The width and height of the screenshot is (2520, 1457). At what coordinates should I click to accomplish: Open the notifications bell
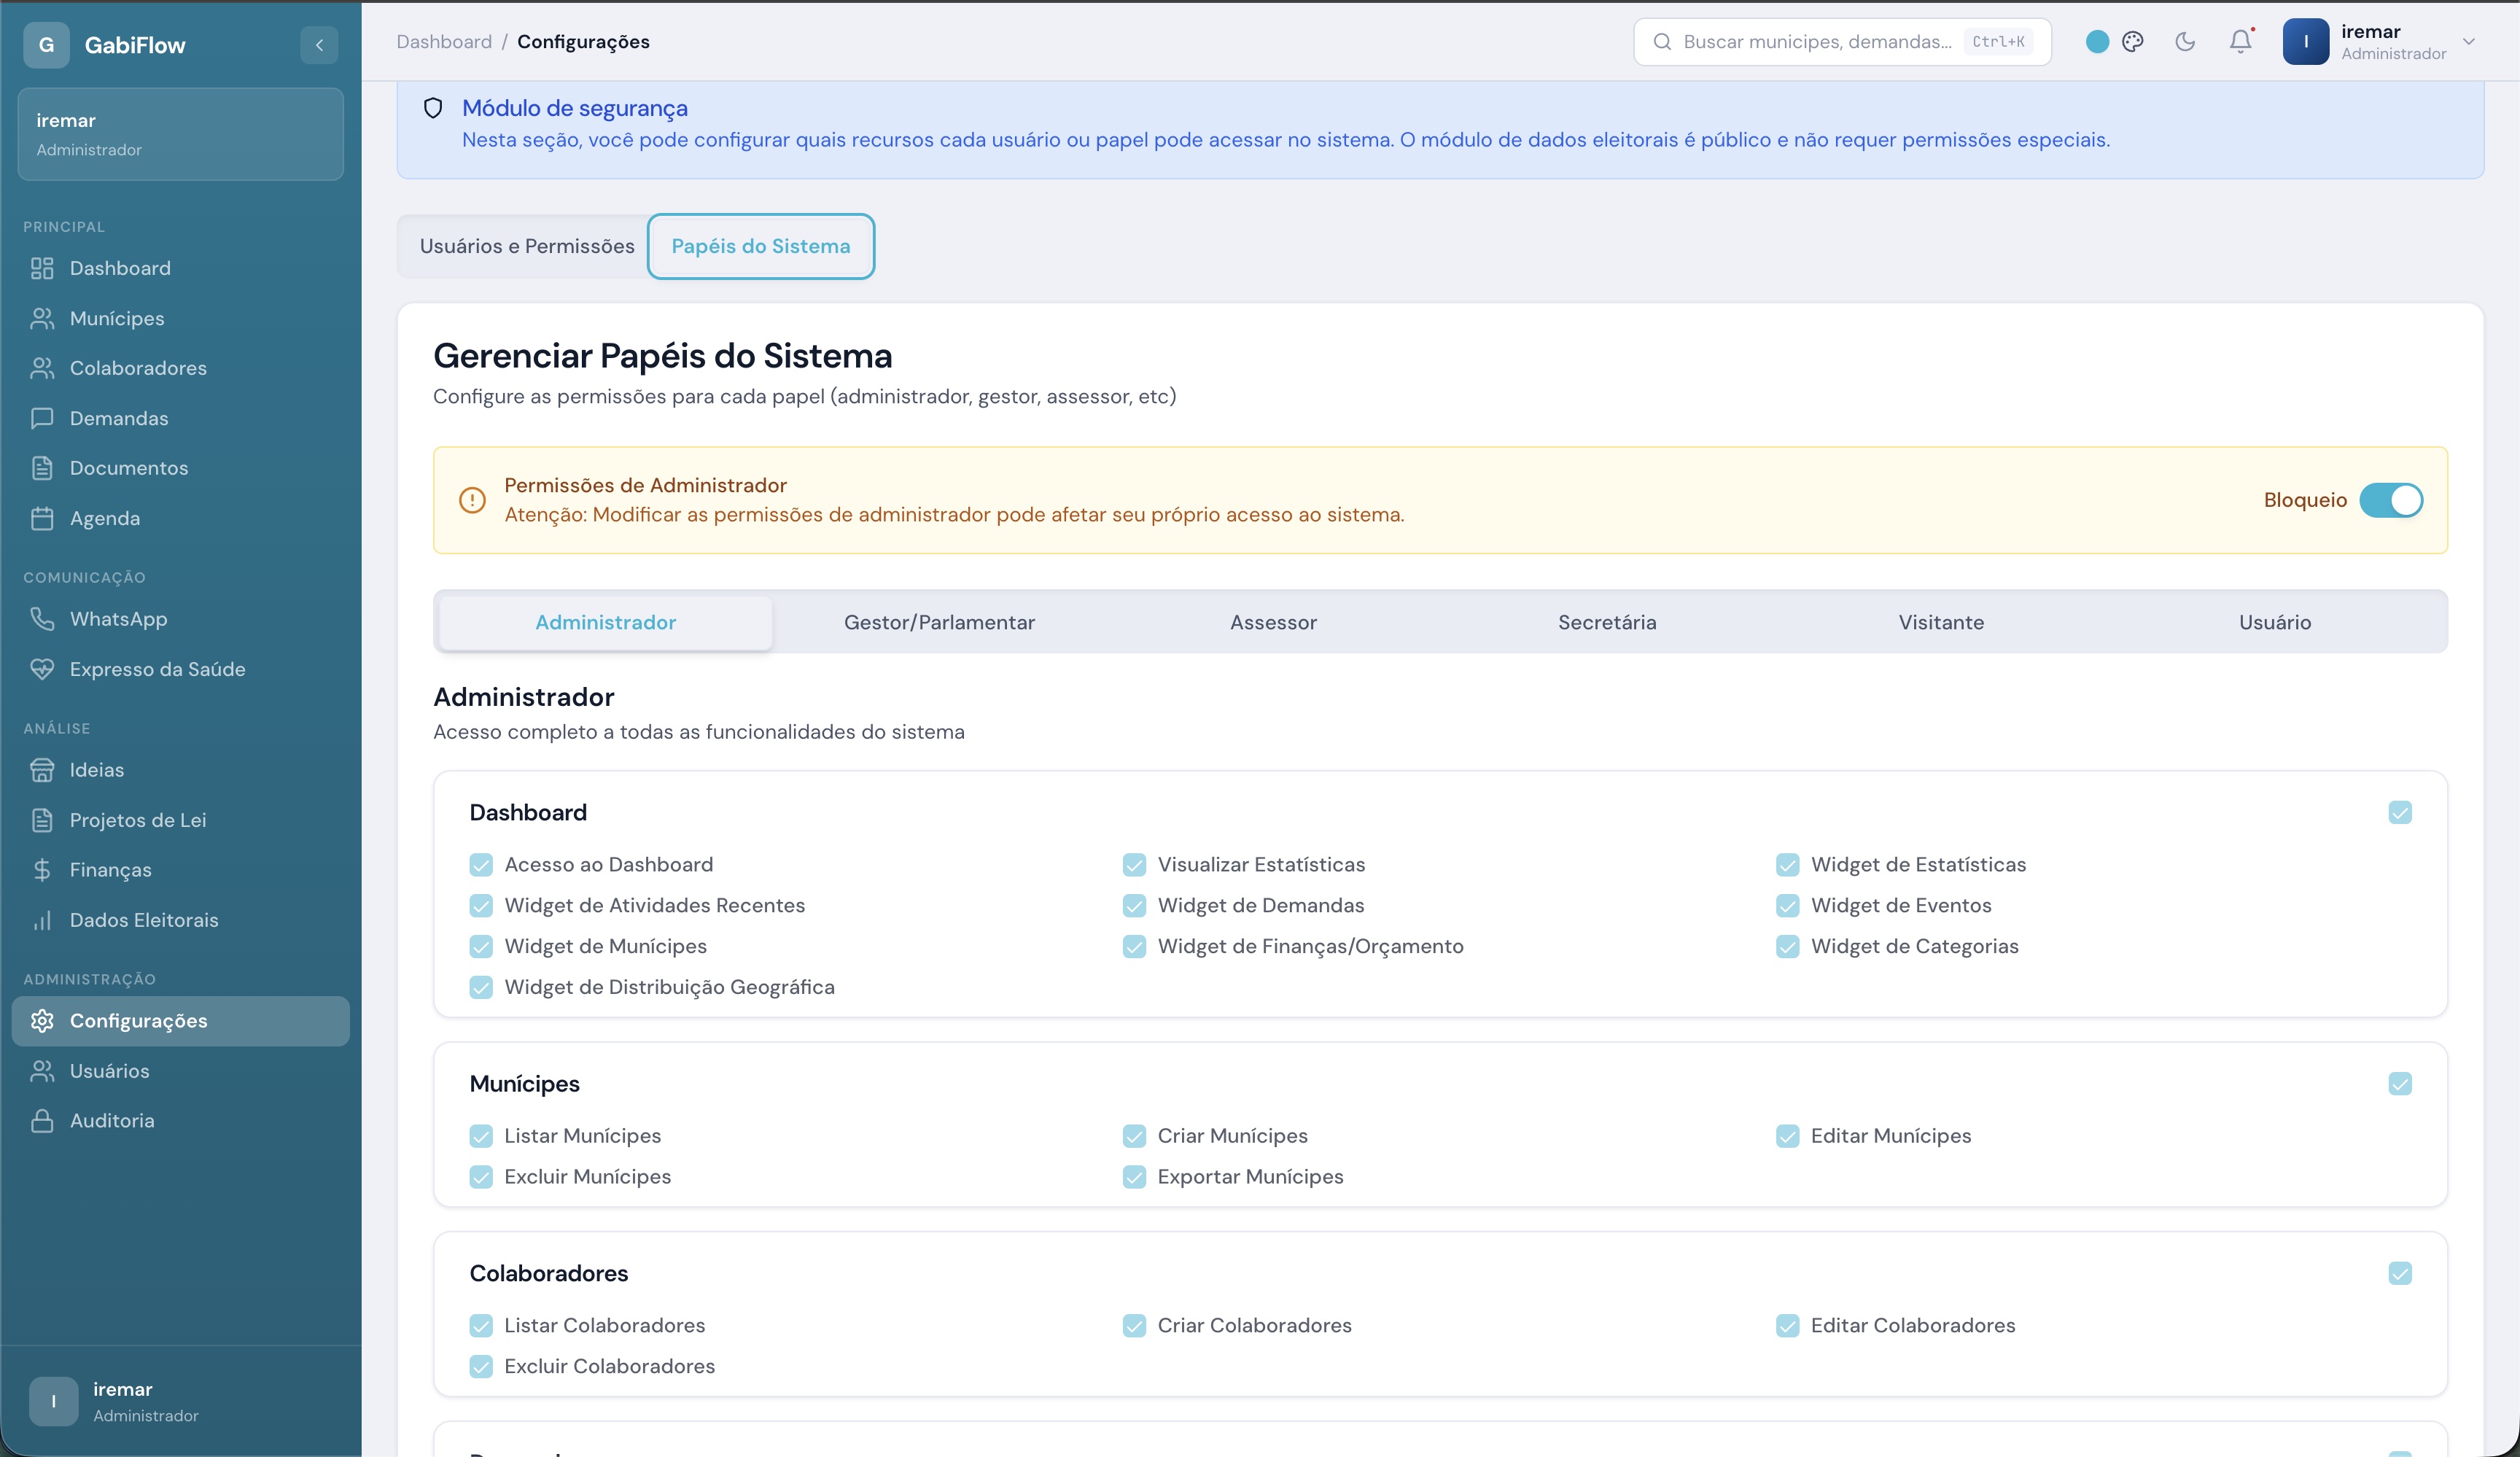[x=2241, y=41]
